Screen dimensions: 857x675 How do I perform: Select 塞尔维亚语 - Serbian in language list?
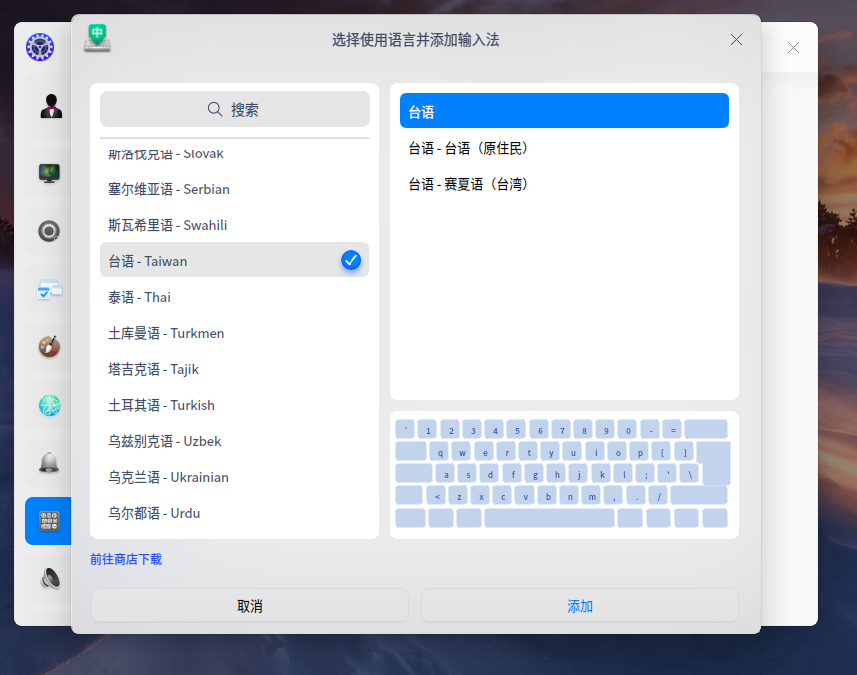point(234,189)
